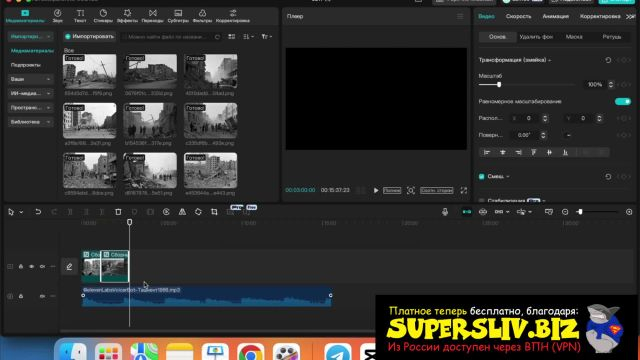The image size is (640, 360).
Task: Hide video track with eye icon
Action: [x=31, y=267]
